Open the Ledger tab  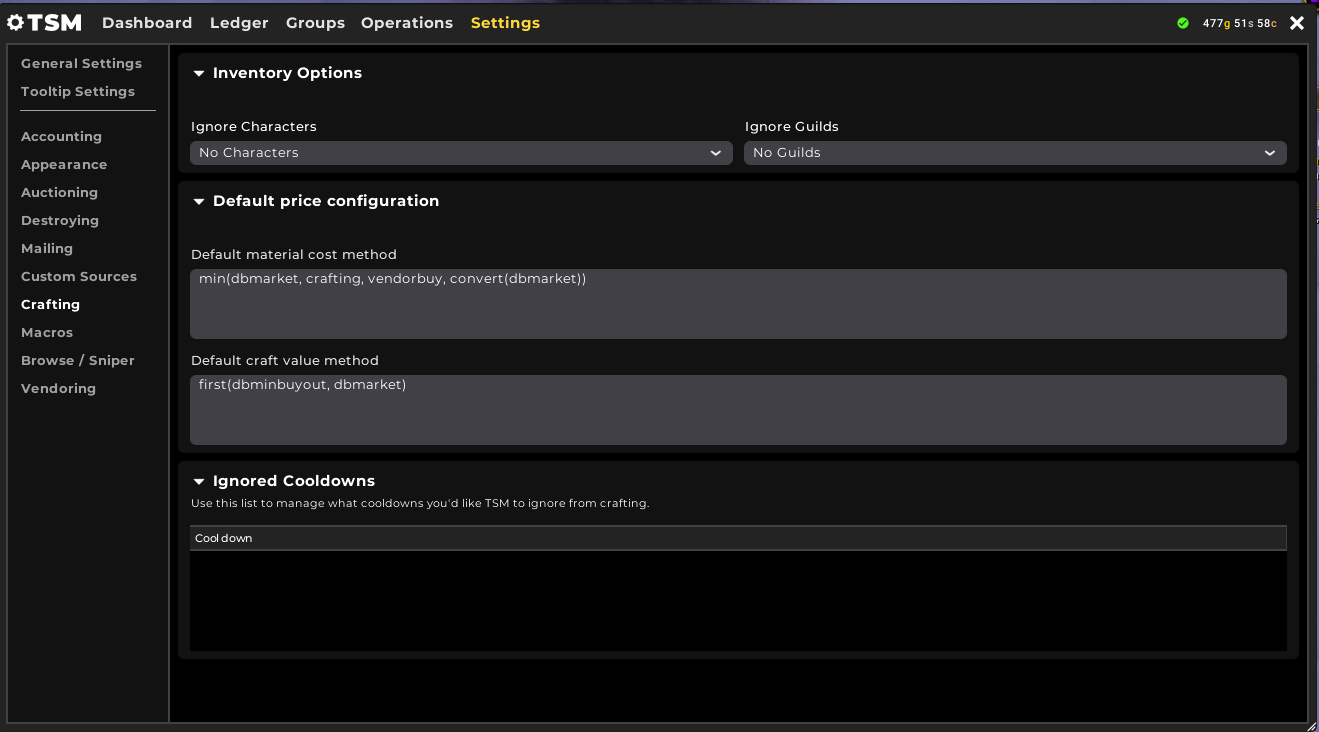click(239, 23)
